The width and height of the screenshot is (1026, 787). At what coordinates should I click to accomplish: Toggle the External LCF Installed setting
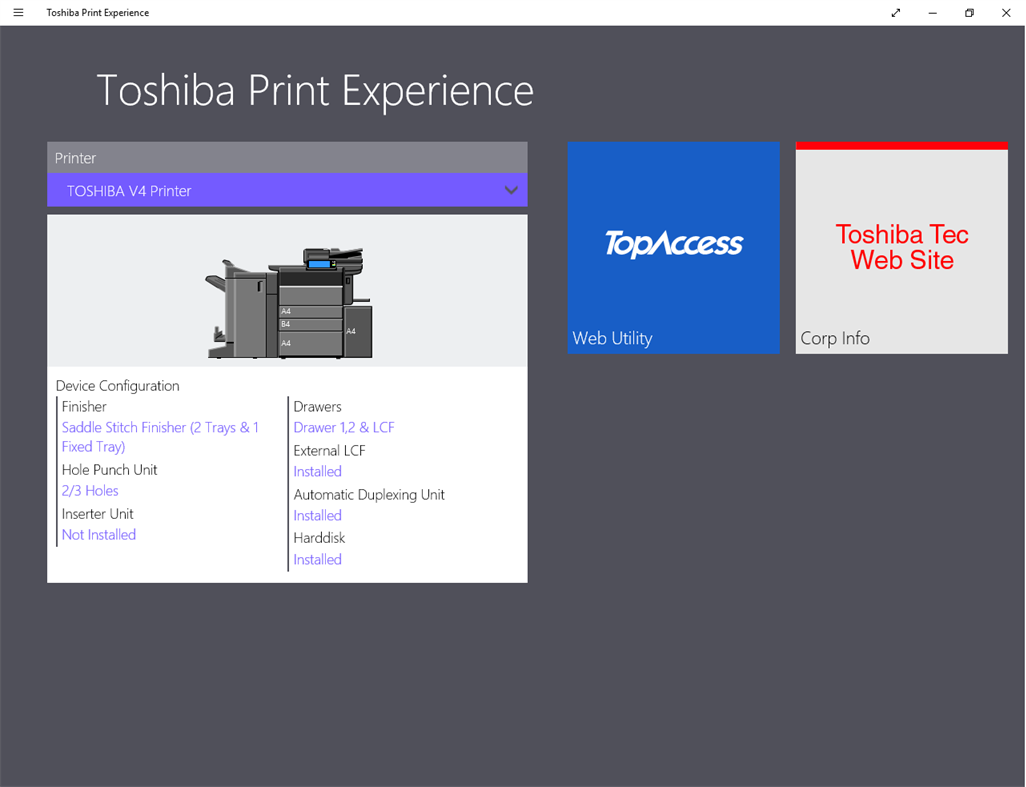pos(317,471)
